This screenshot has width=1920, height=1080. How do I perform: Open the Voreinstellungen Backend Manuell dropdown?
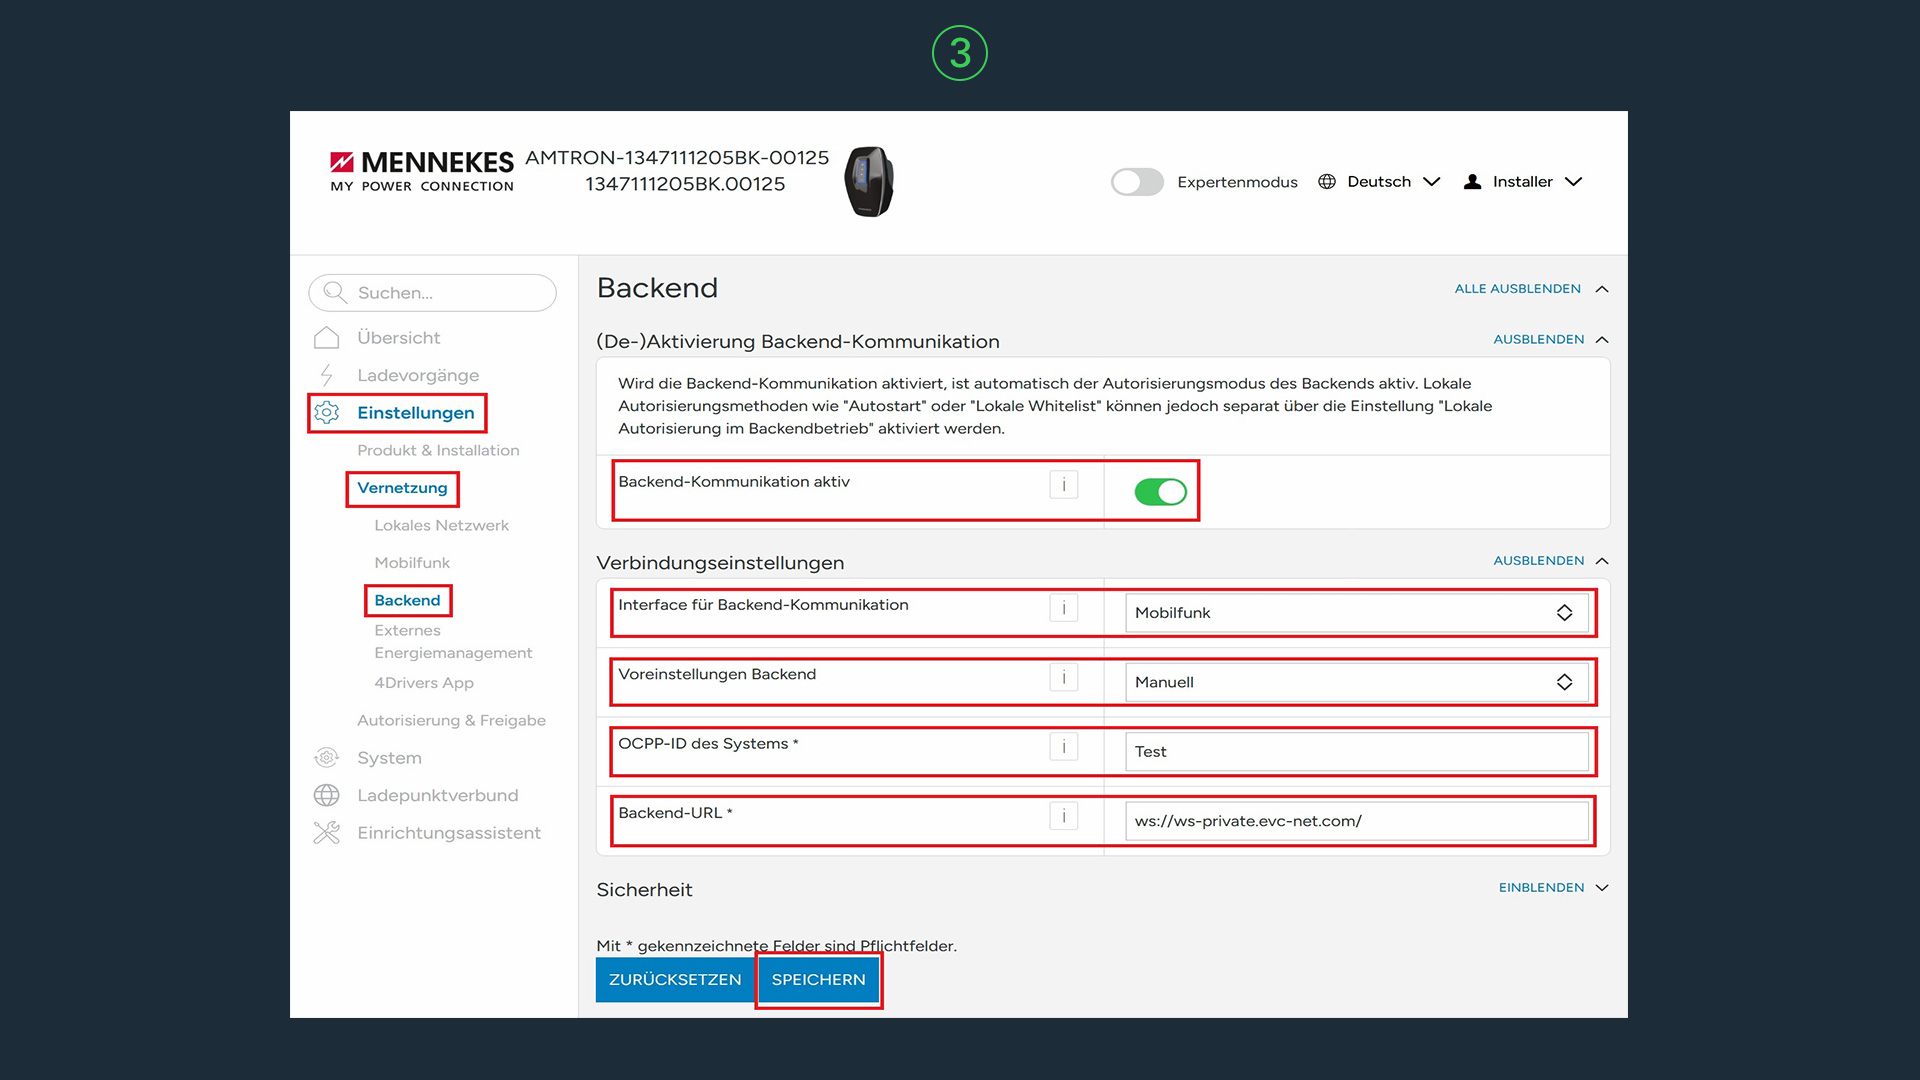[1356, 682]
